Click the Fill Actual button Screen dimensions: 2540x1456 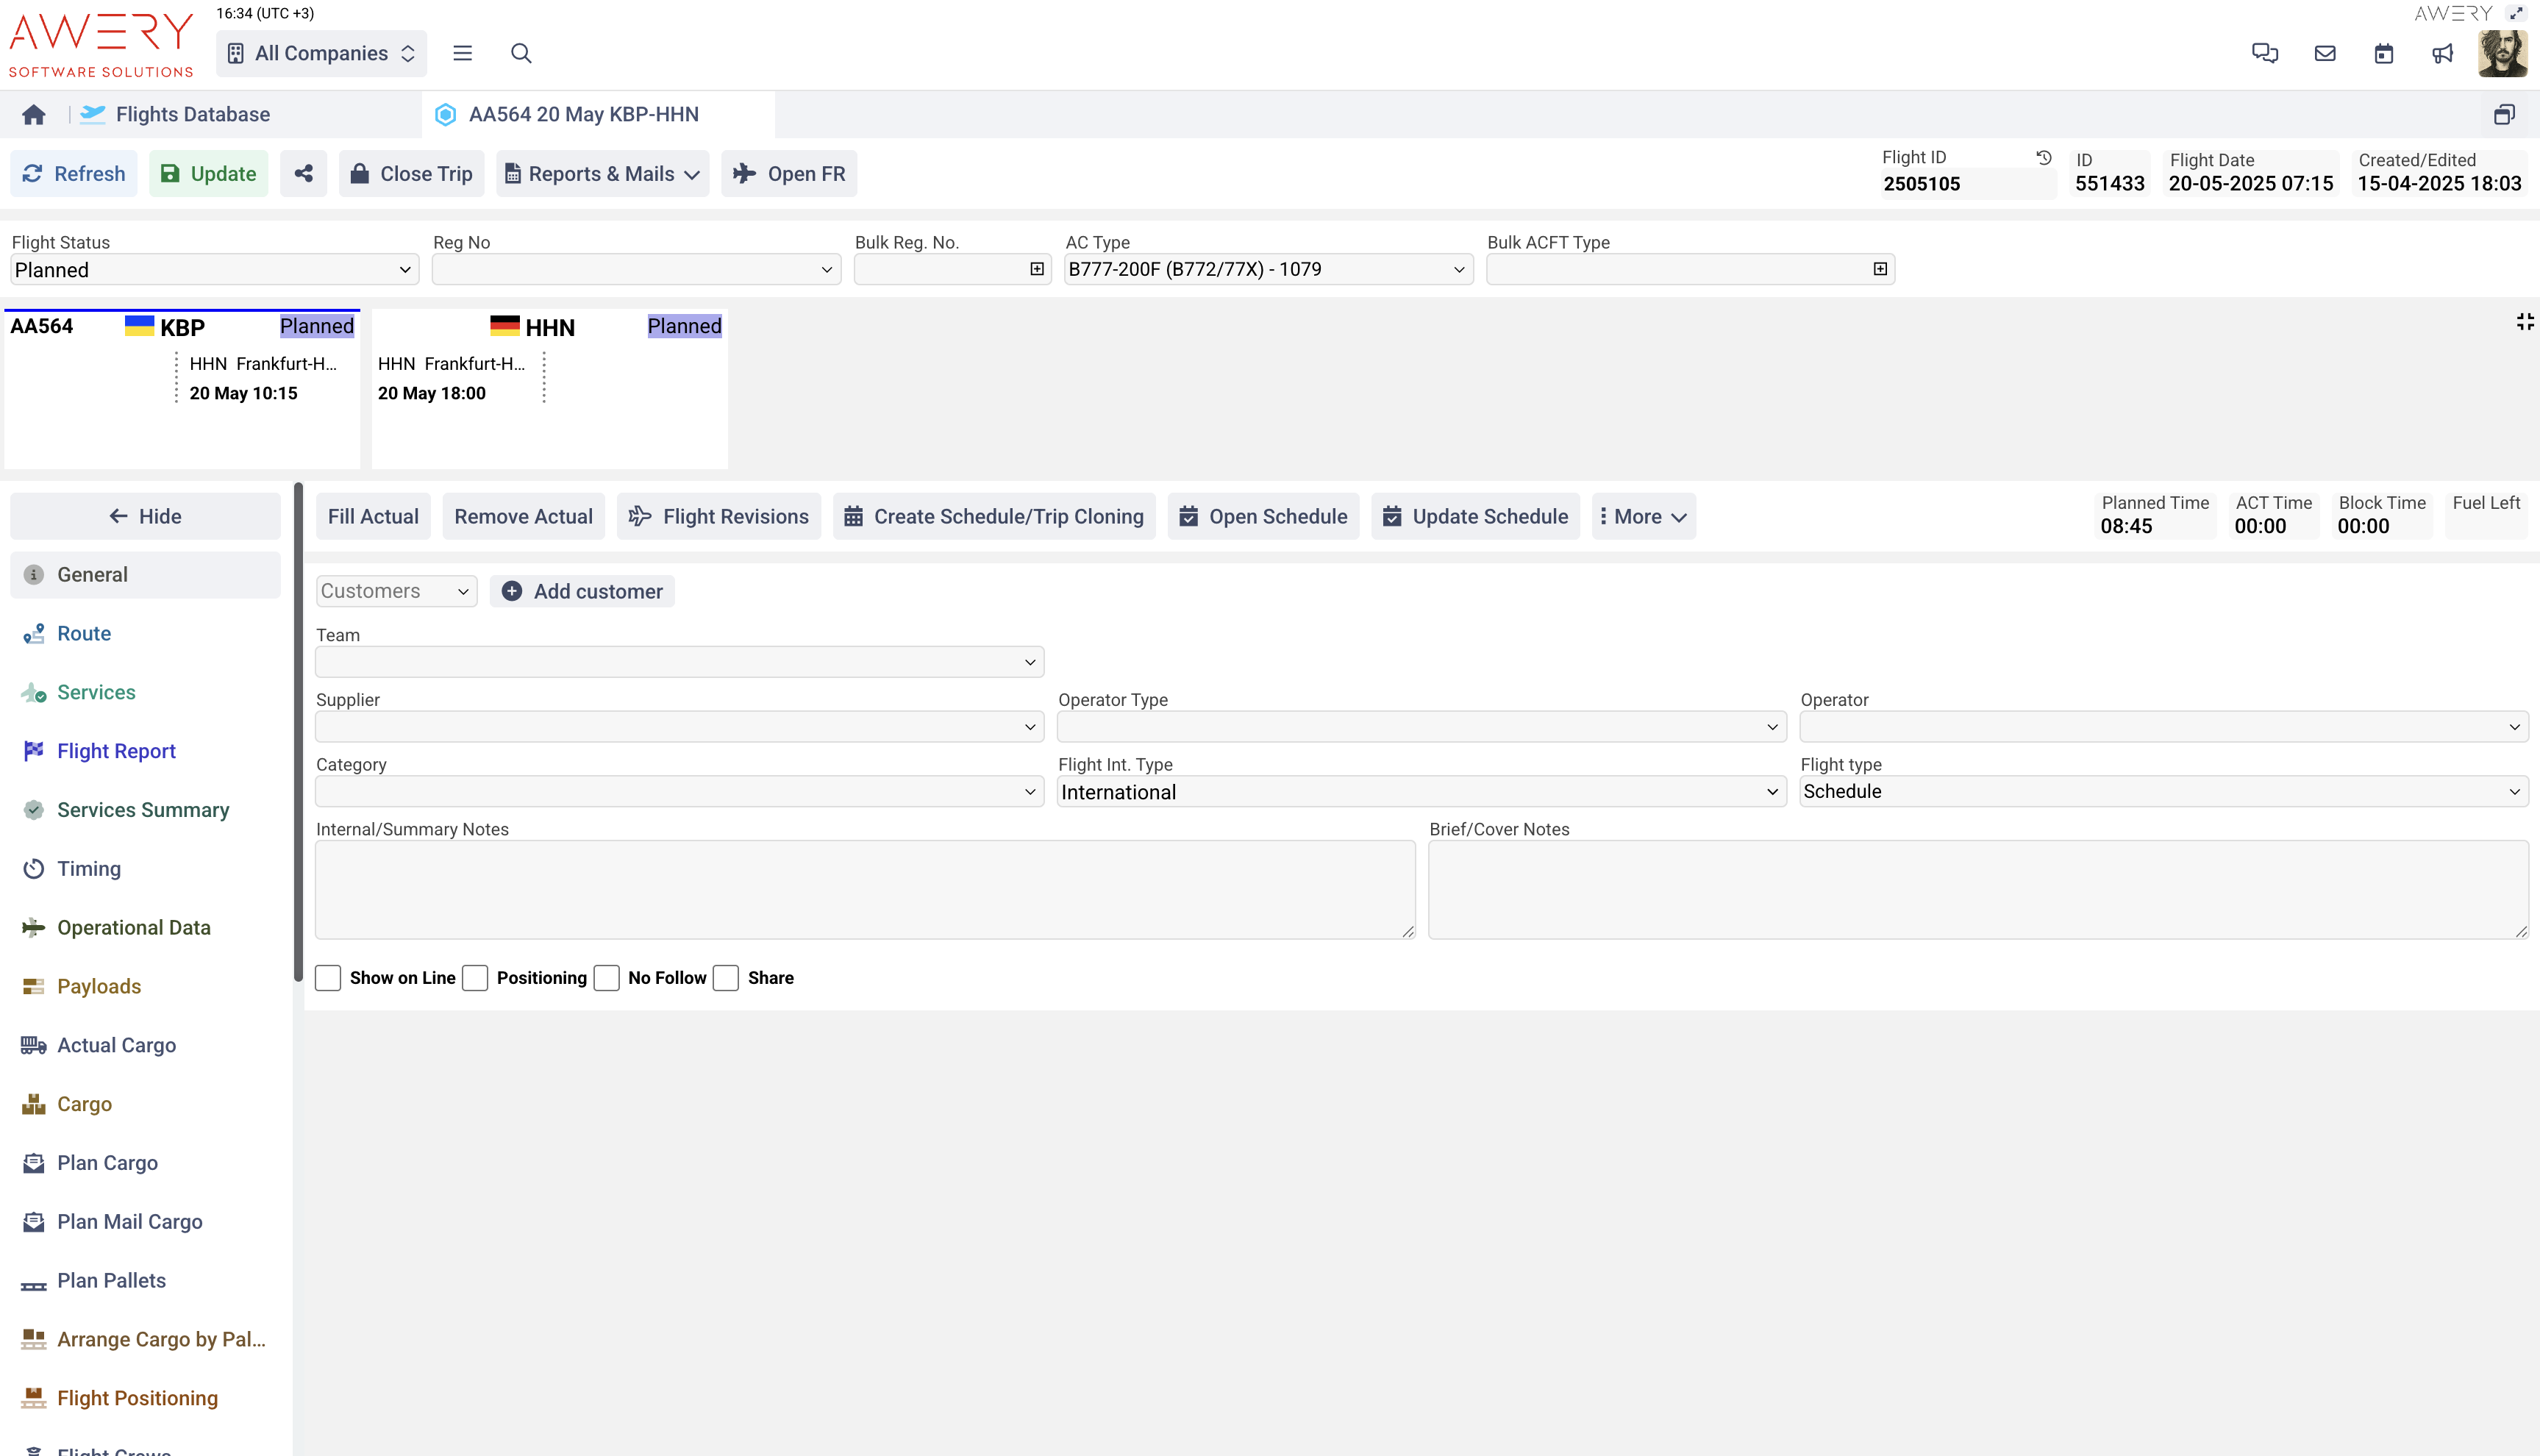(x=373, y=517)
